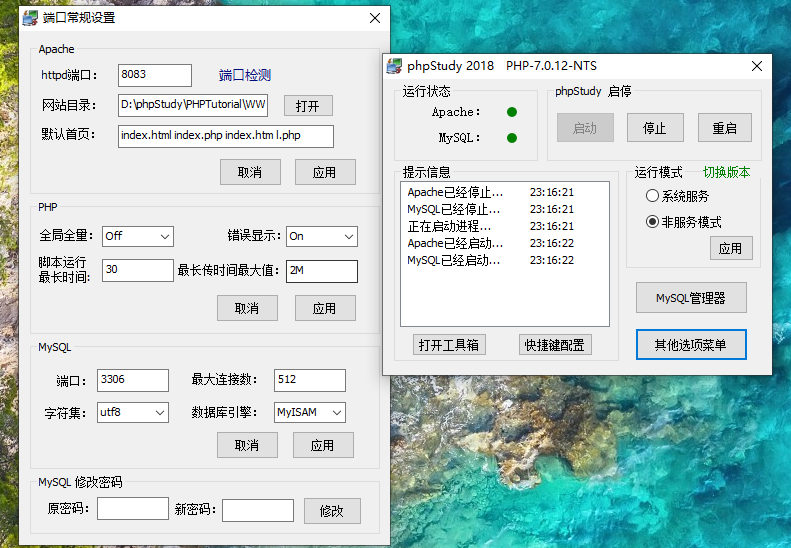Click the 端口常规设置 window title icon
791x548 pixels.
click(x=30, y=18)
